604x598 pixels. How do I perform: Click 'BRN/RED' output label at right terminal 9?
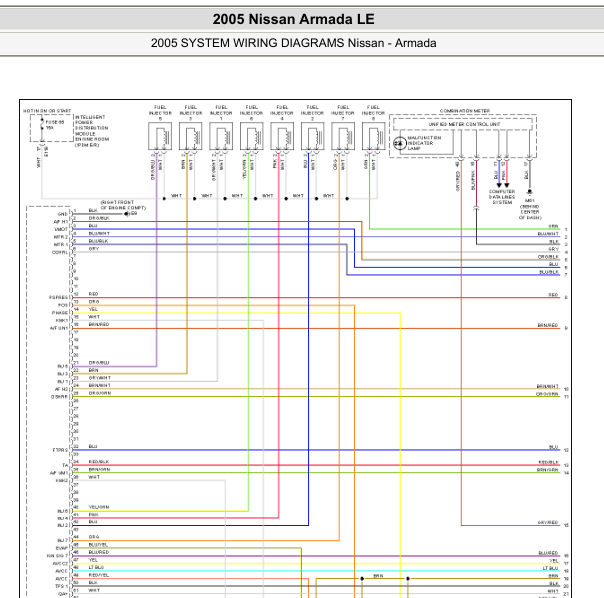(548, 325)
